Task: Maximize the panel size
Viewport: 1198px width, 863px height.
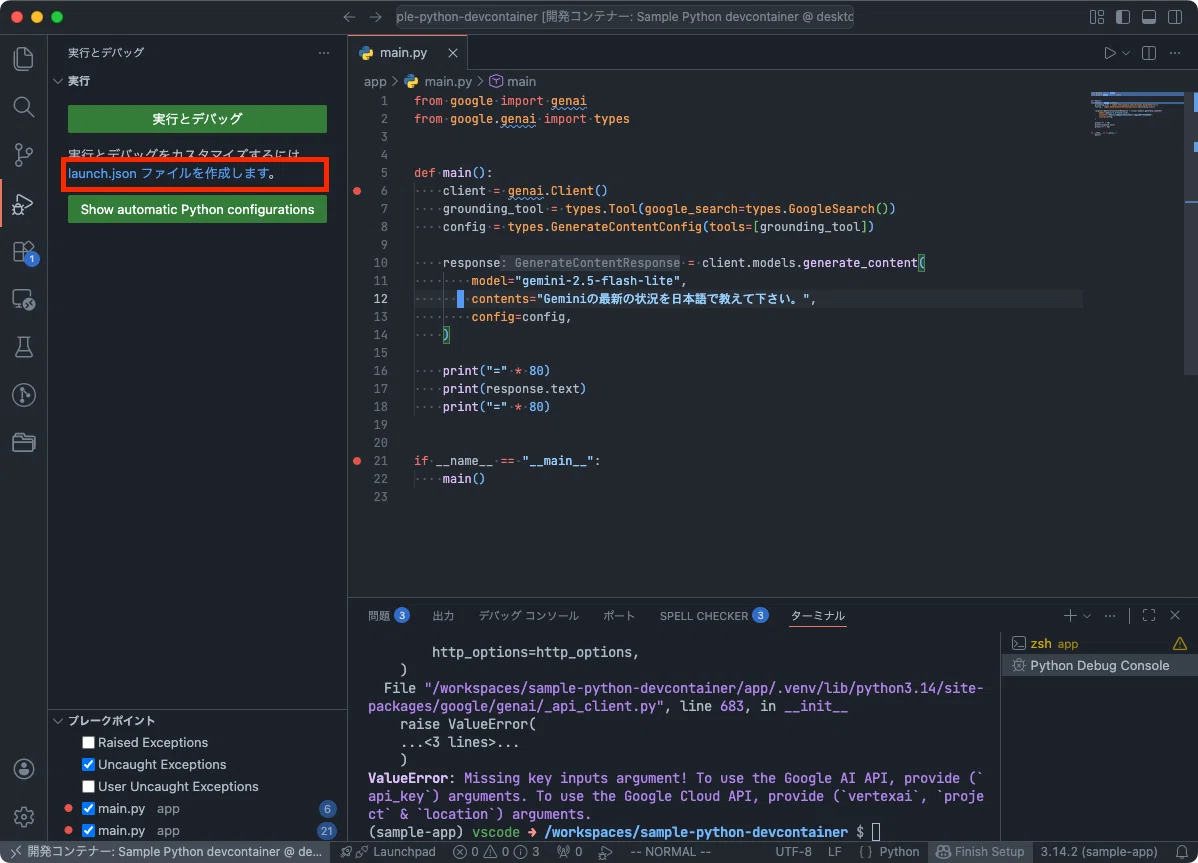Action: (x=1149, y=616)
